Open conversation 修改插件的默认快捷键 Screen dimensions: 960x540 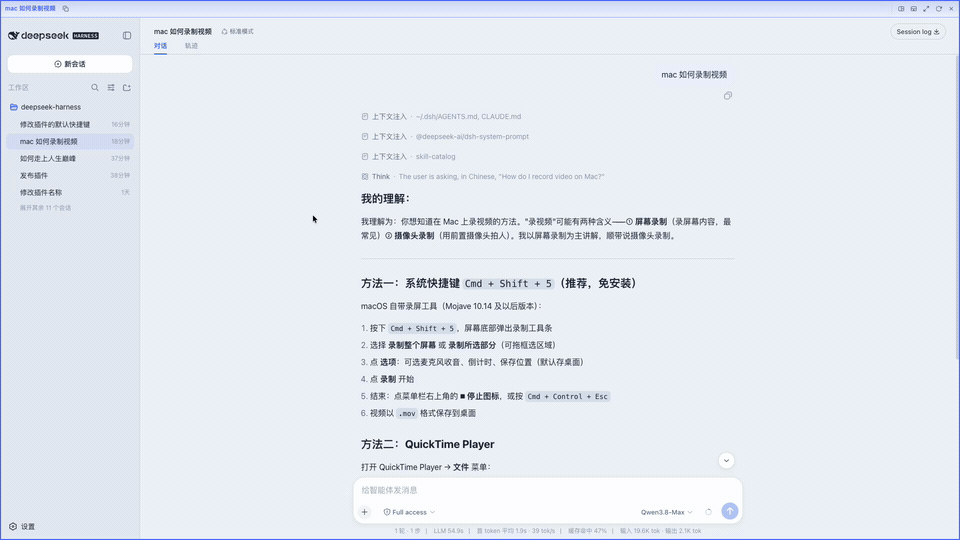(x=70, y=124)
